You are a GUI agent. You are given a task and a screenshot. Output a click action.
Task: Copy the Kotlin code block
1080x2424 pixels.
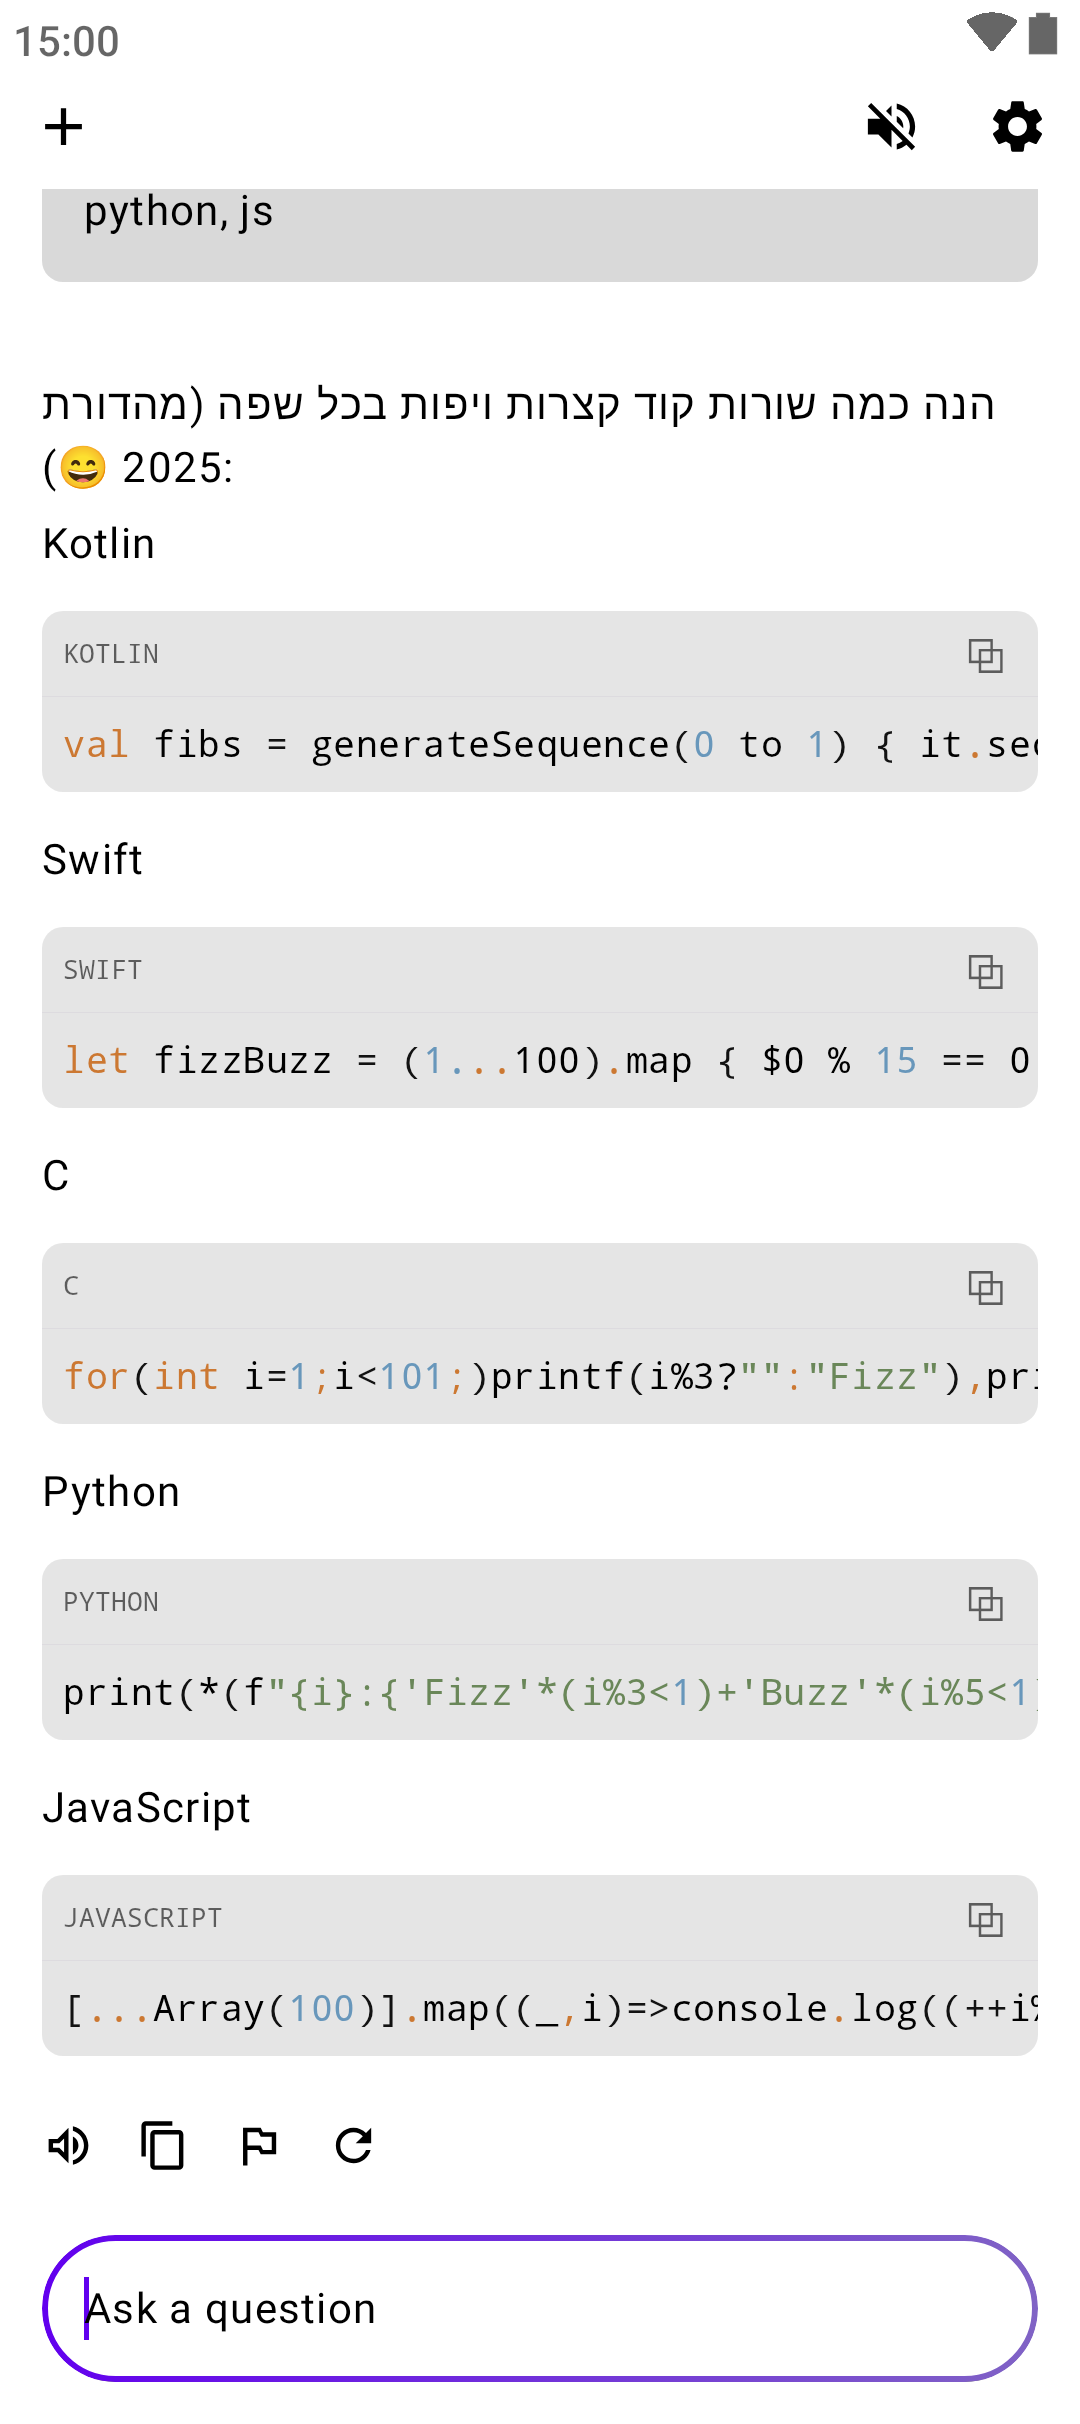pos(985,655)
